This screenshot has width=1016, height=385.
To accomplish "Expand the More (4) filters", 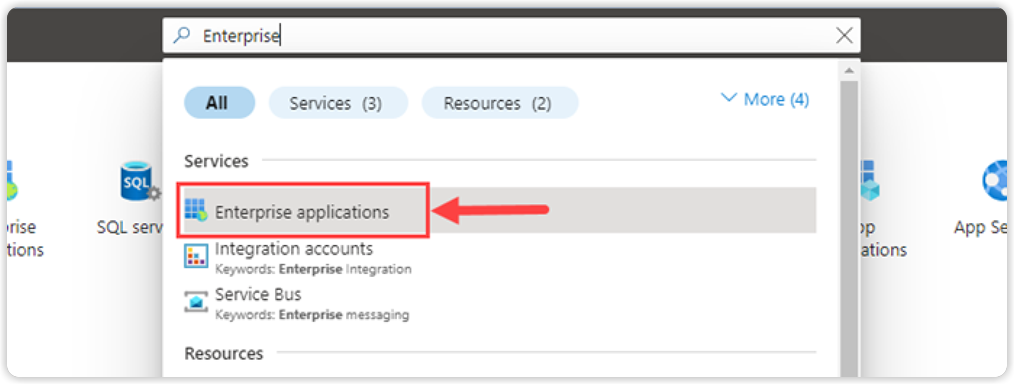I will click(x=765, y=100).
